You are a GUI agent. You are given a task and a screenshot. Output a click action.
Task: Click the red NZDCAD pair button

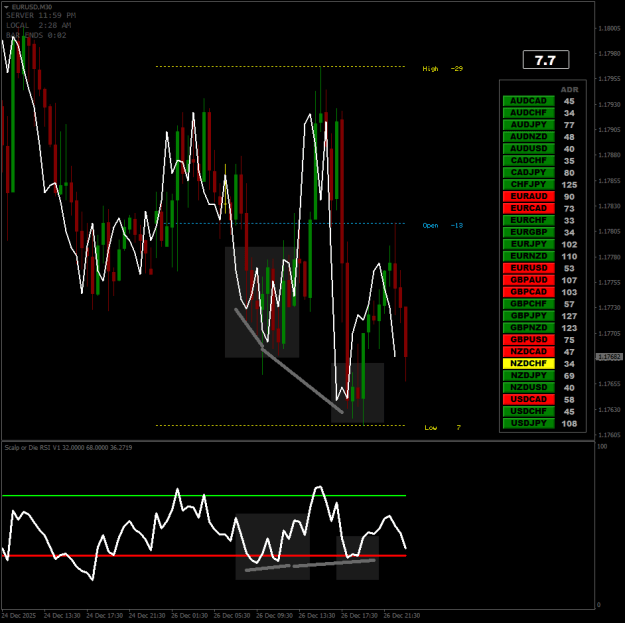point(529,352)
